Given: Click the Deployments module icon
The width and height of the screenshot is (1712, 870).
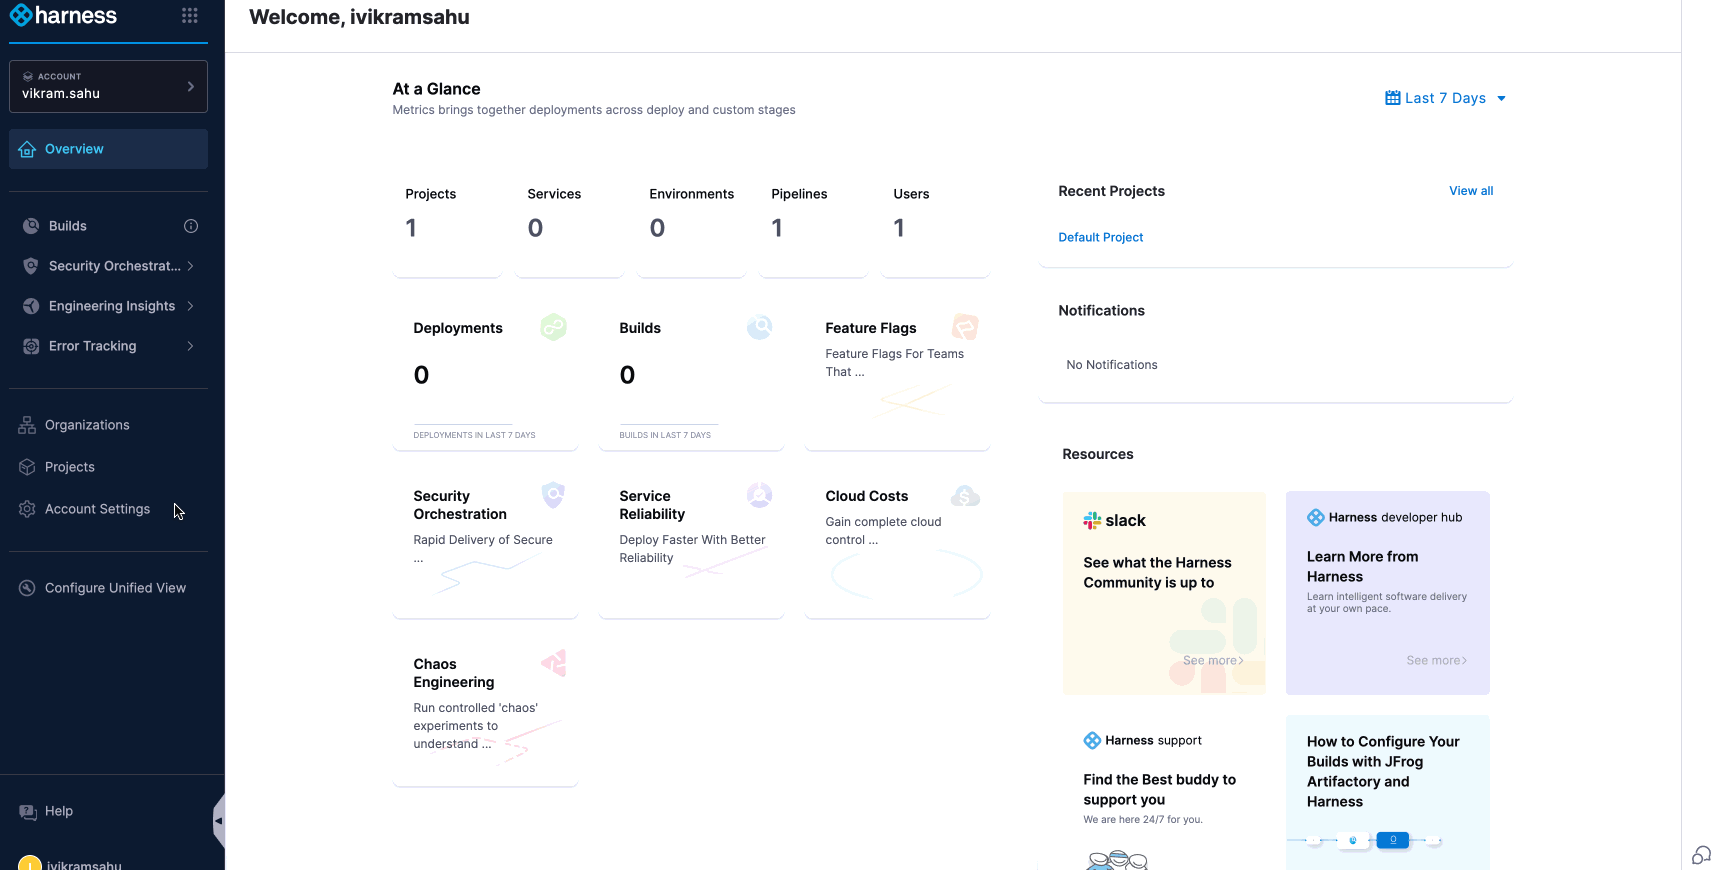Looking at the screenshot, I should click(553, 327).
